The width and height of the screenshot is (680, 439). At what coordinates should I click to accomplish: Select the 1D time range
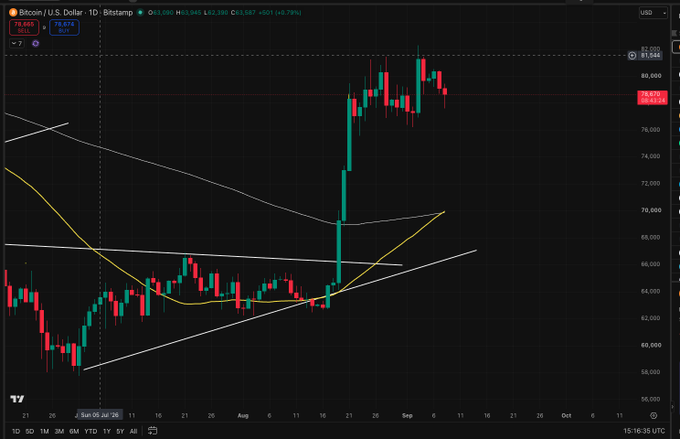point(16,431)
